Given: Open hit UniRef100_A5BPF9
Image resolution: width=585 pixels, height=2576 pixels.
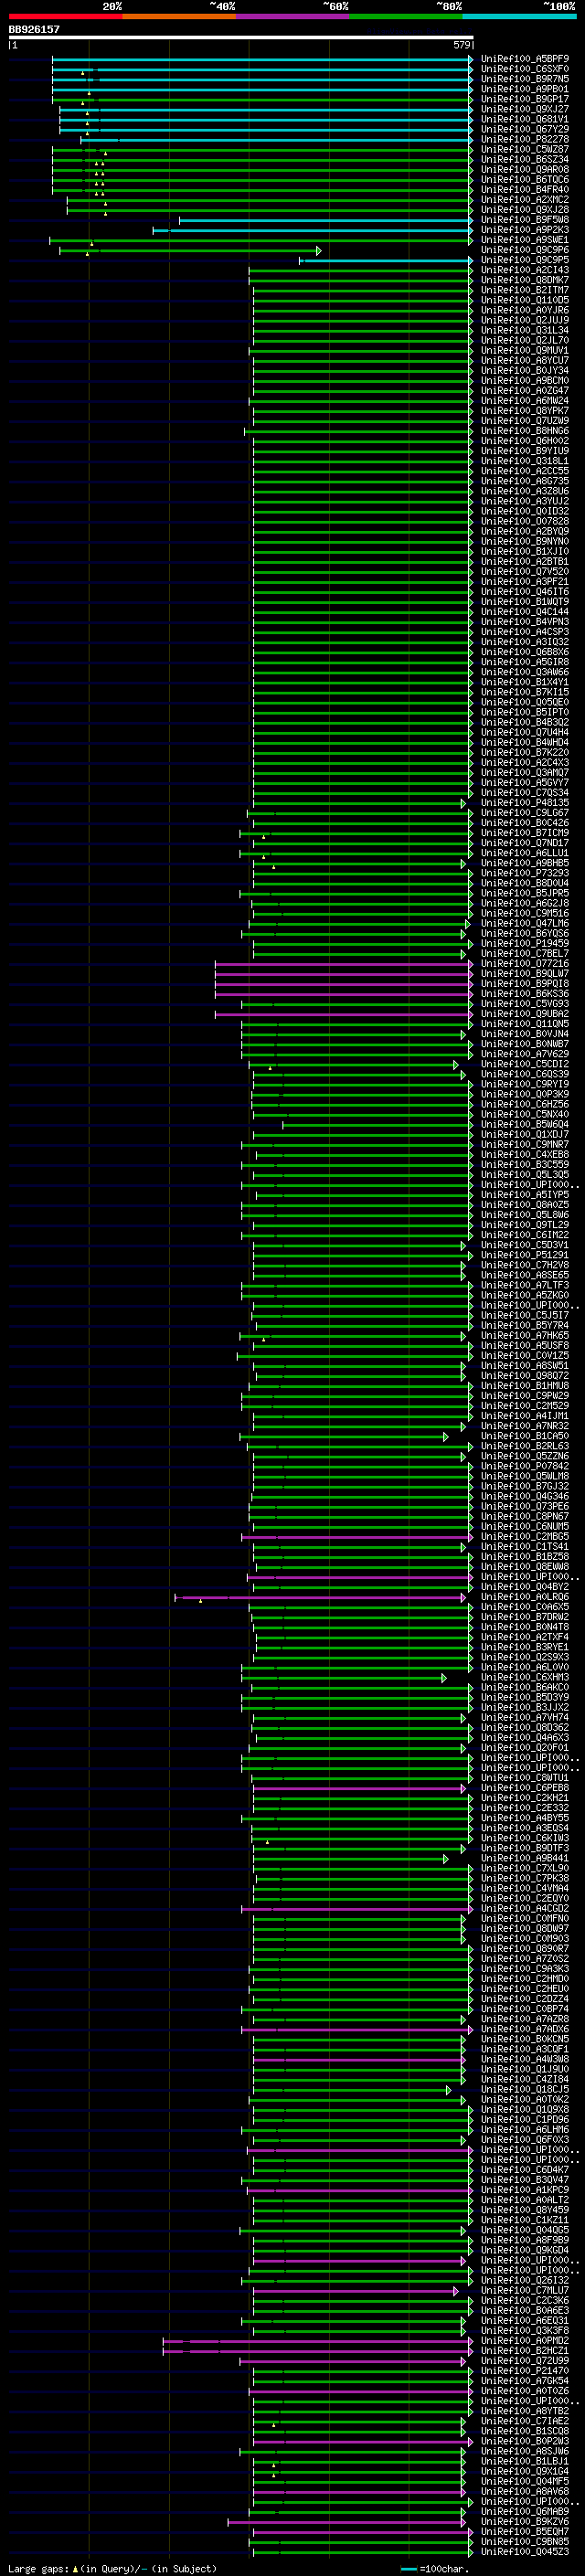Looking at the screenshot, I should (525, 59).
